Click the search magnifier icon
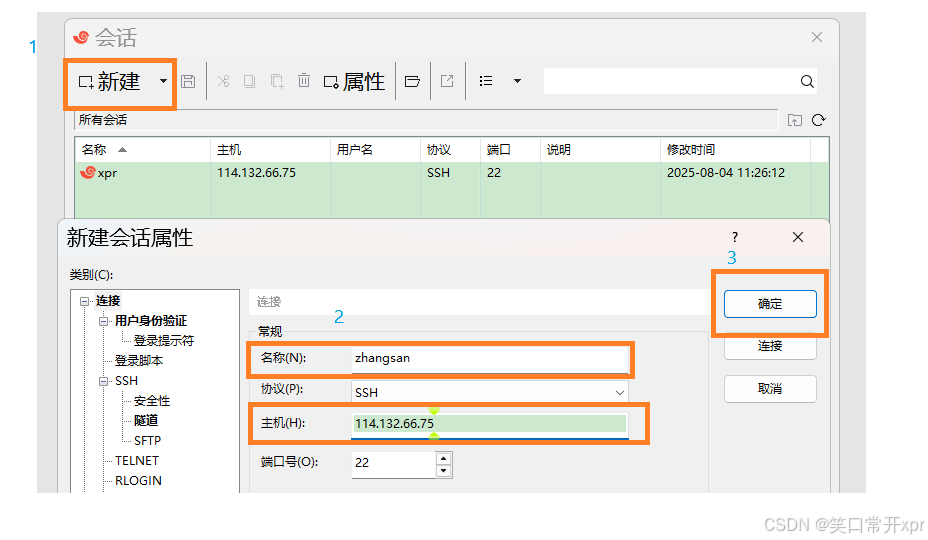The width and height of the screenshot is (928, 540). [x=807, y=82]
